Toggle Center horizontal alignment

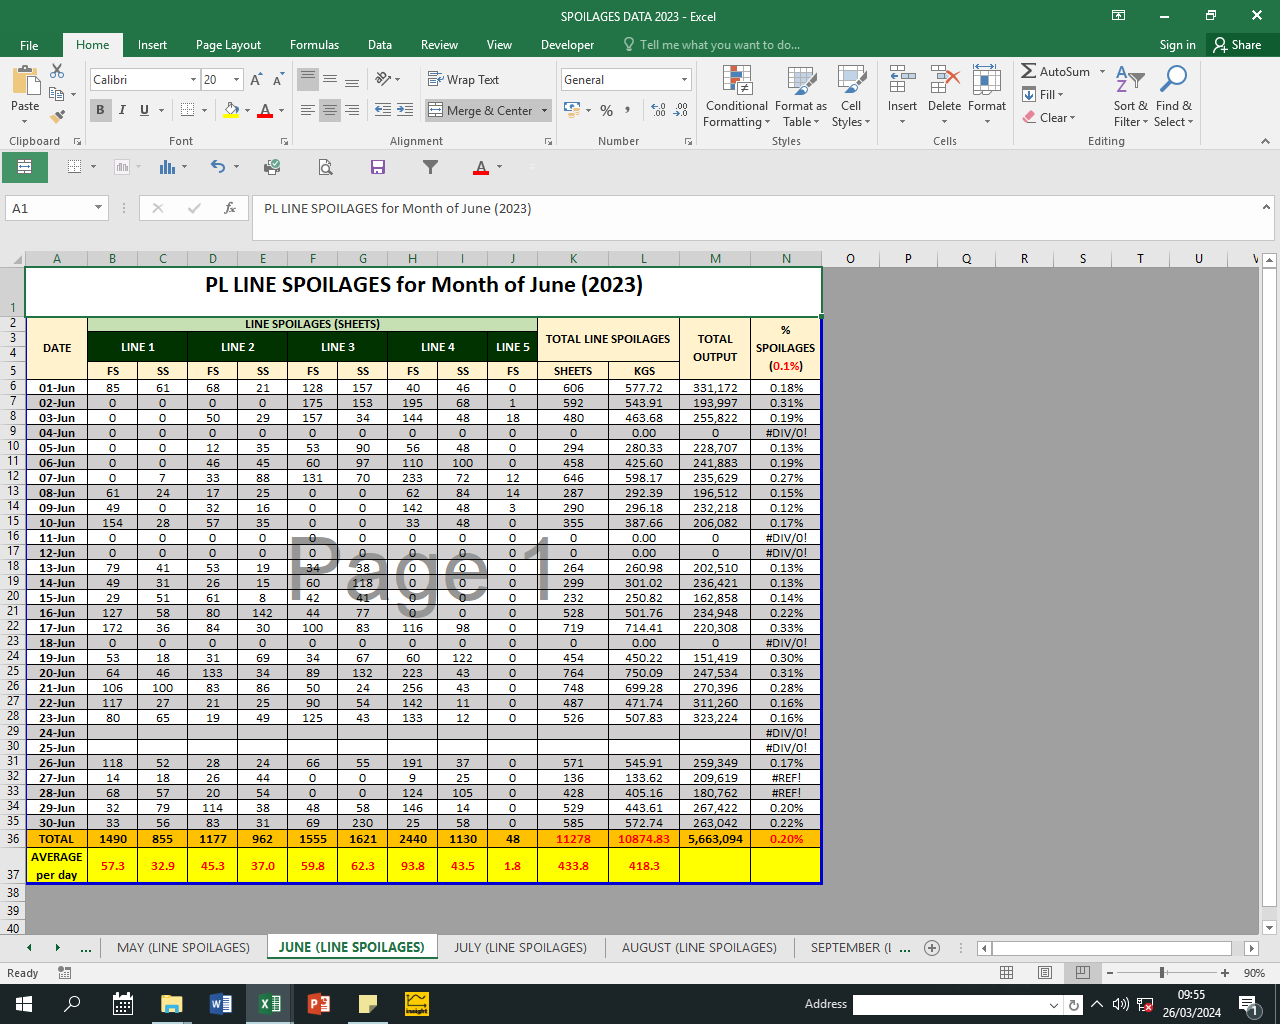click(330, 110)
